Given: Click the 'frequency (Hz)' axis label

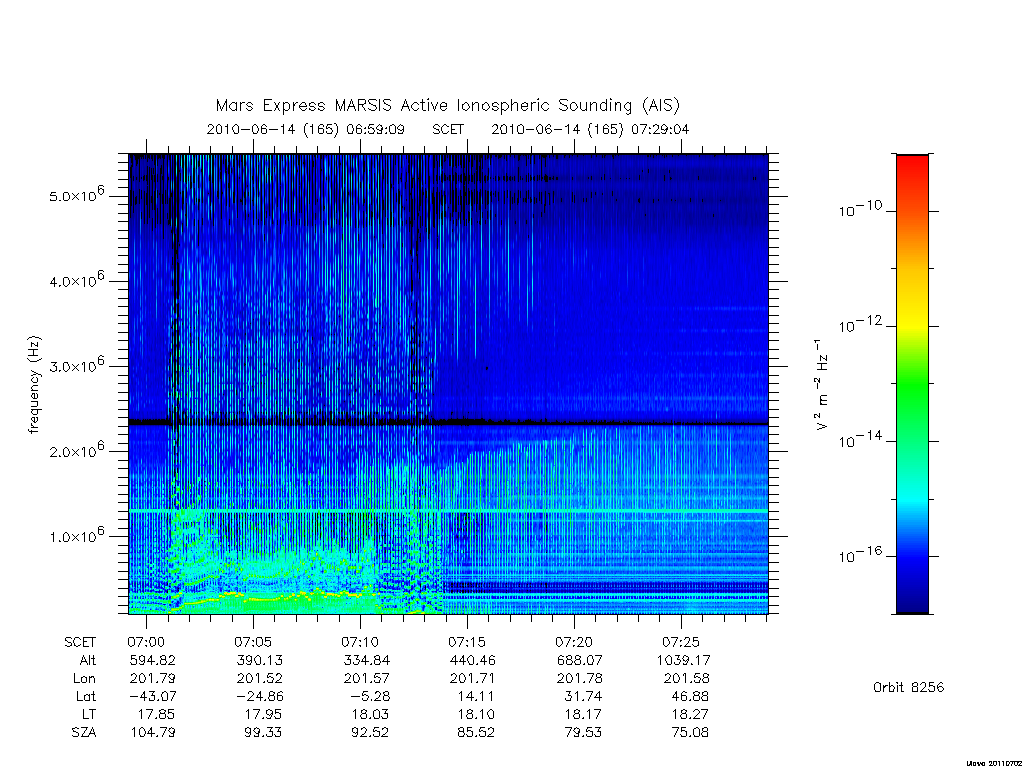Looking at the screenshot, I should tap(34, 385).
